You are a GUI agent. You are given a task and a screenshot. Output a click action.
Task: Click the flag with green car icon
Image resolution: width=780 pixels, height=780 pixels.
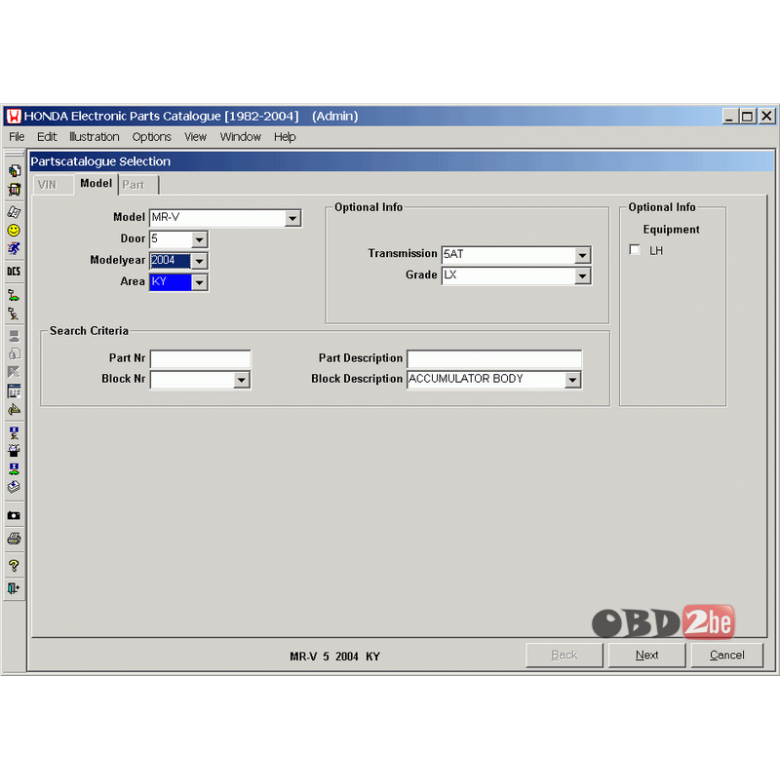[14, 295]
